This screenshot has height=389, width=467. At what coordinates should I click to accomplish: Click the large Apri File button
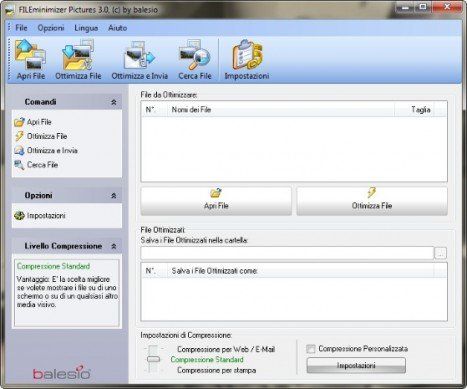tap(216, 201)
